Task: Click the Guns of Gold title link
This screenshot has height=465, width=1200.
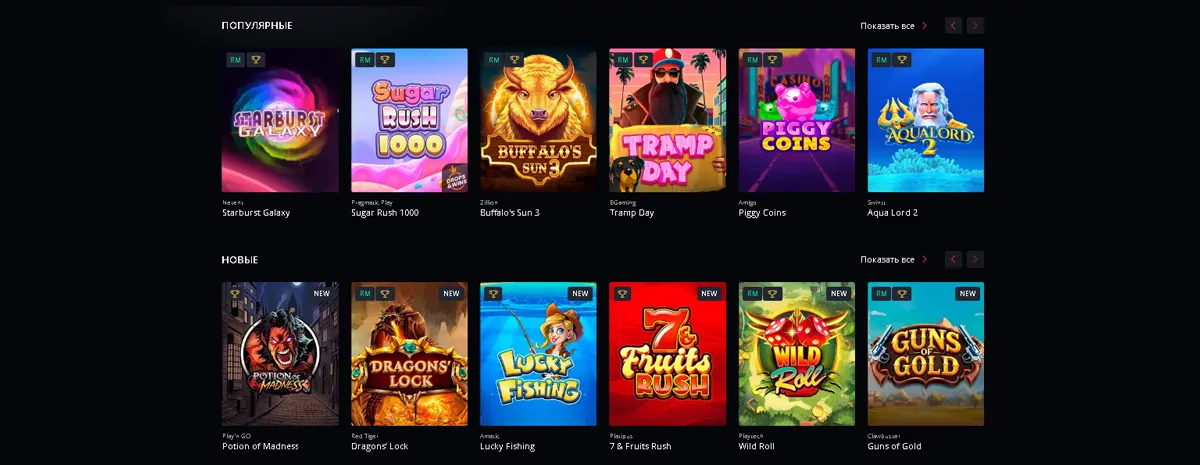Action: pyautogui.click(x=894, y=446)
